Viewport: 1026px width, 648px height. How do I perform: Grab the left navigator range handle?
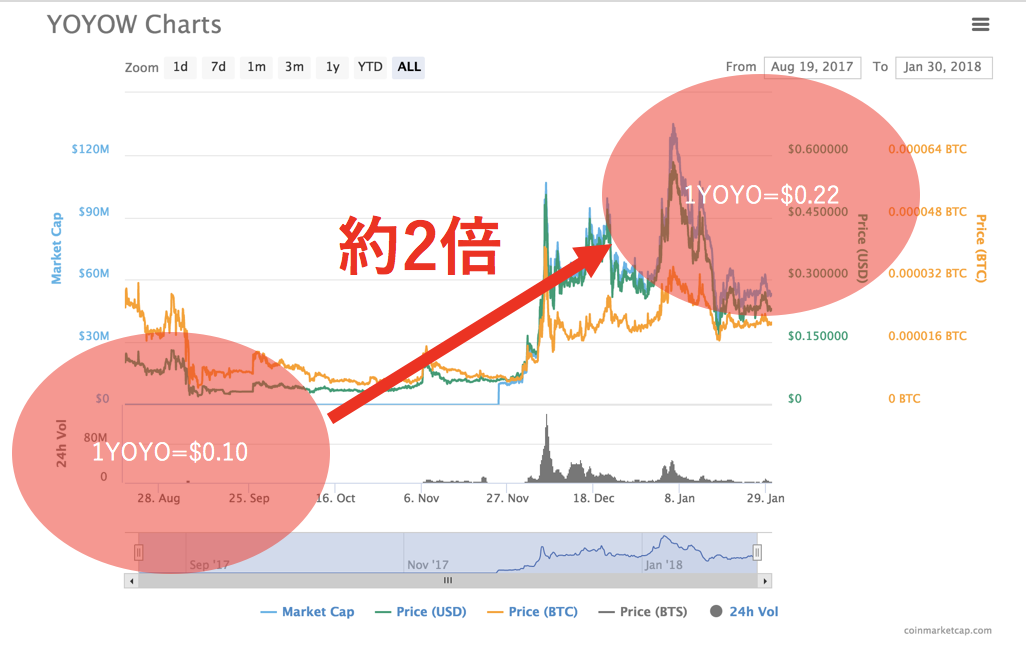click(x=139, y=553)
